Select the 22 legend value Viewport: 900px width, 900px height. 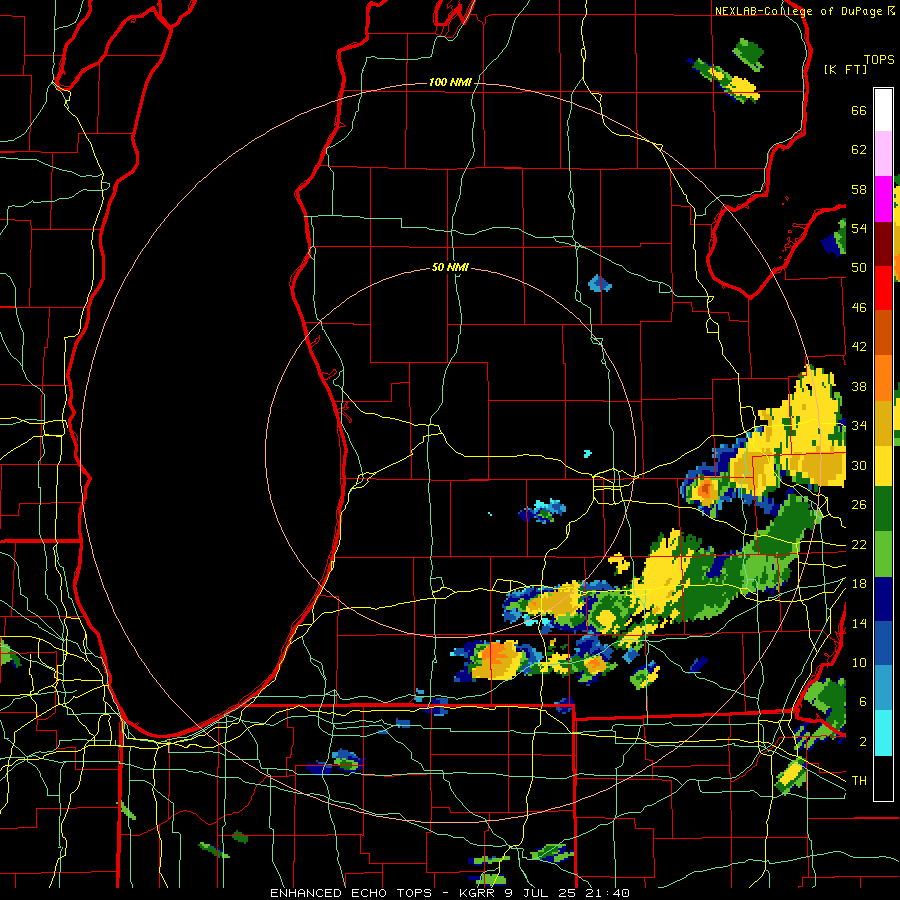(x=859, y=544)
